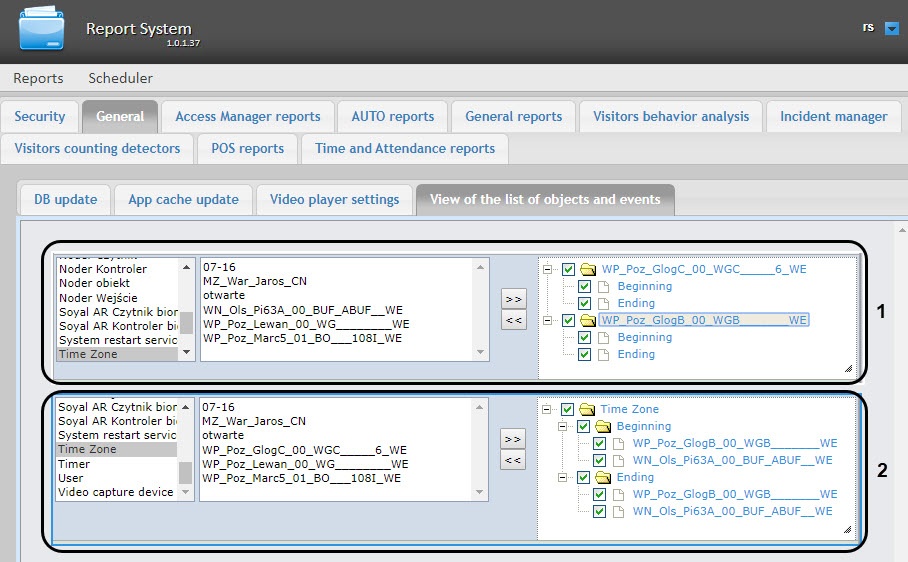Click the resize grip of the first tree panel

(x=848, y=370)
